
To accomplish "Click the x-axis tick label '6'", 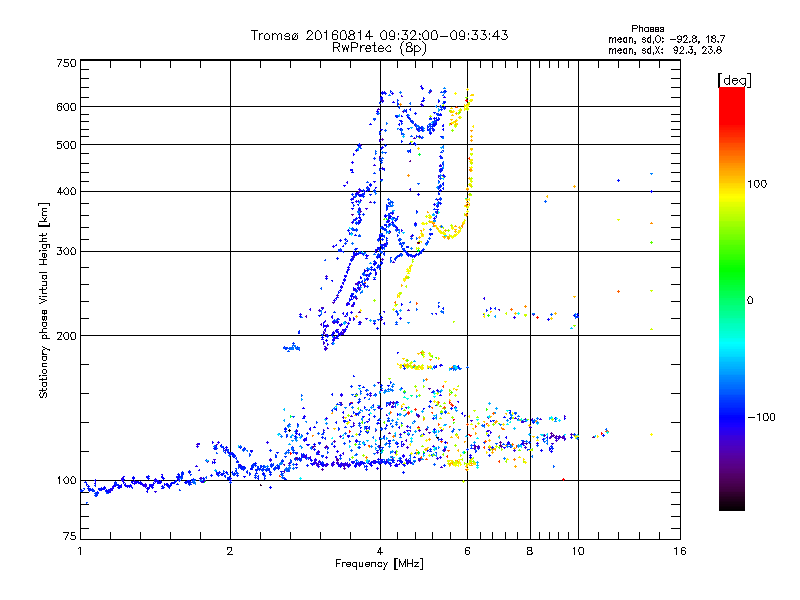I will [467, 551].
